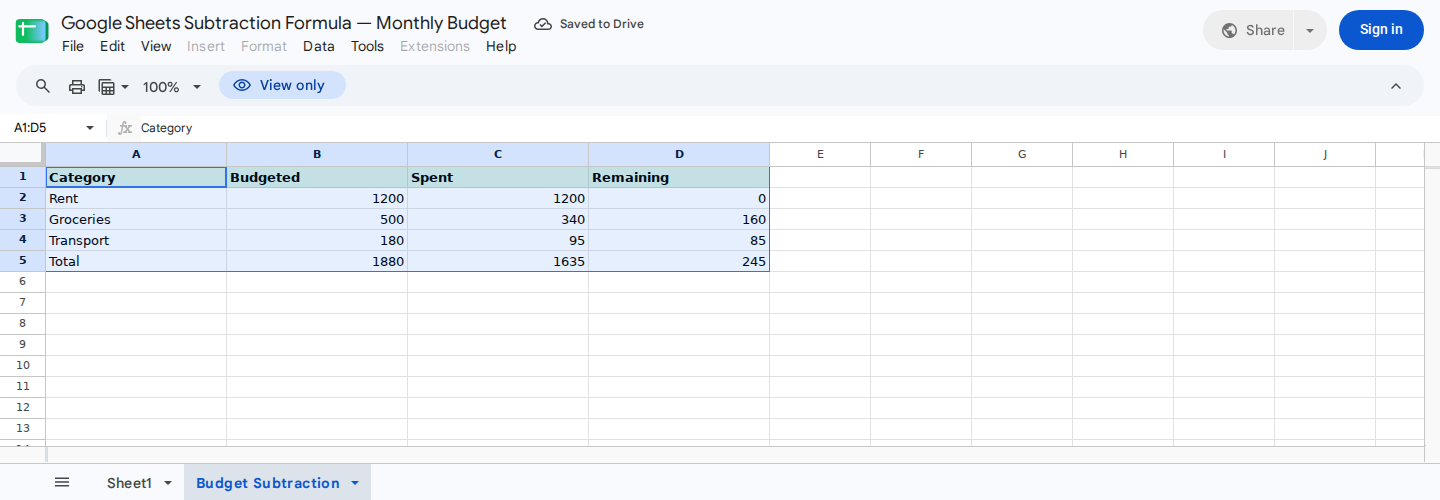This screenshot has height=500, width=1440.
Task: Open the Format menu
Action: 264,46
